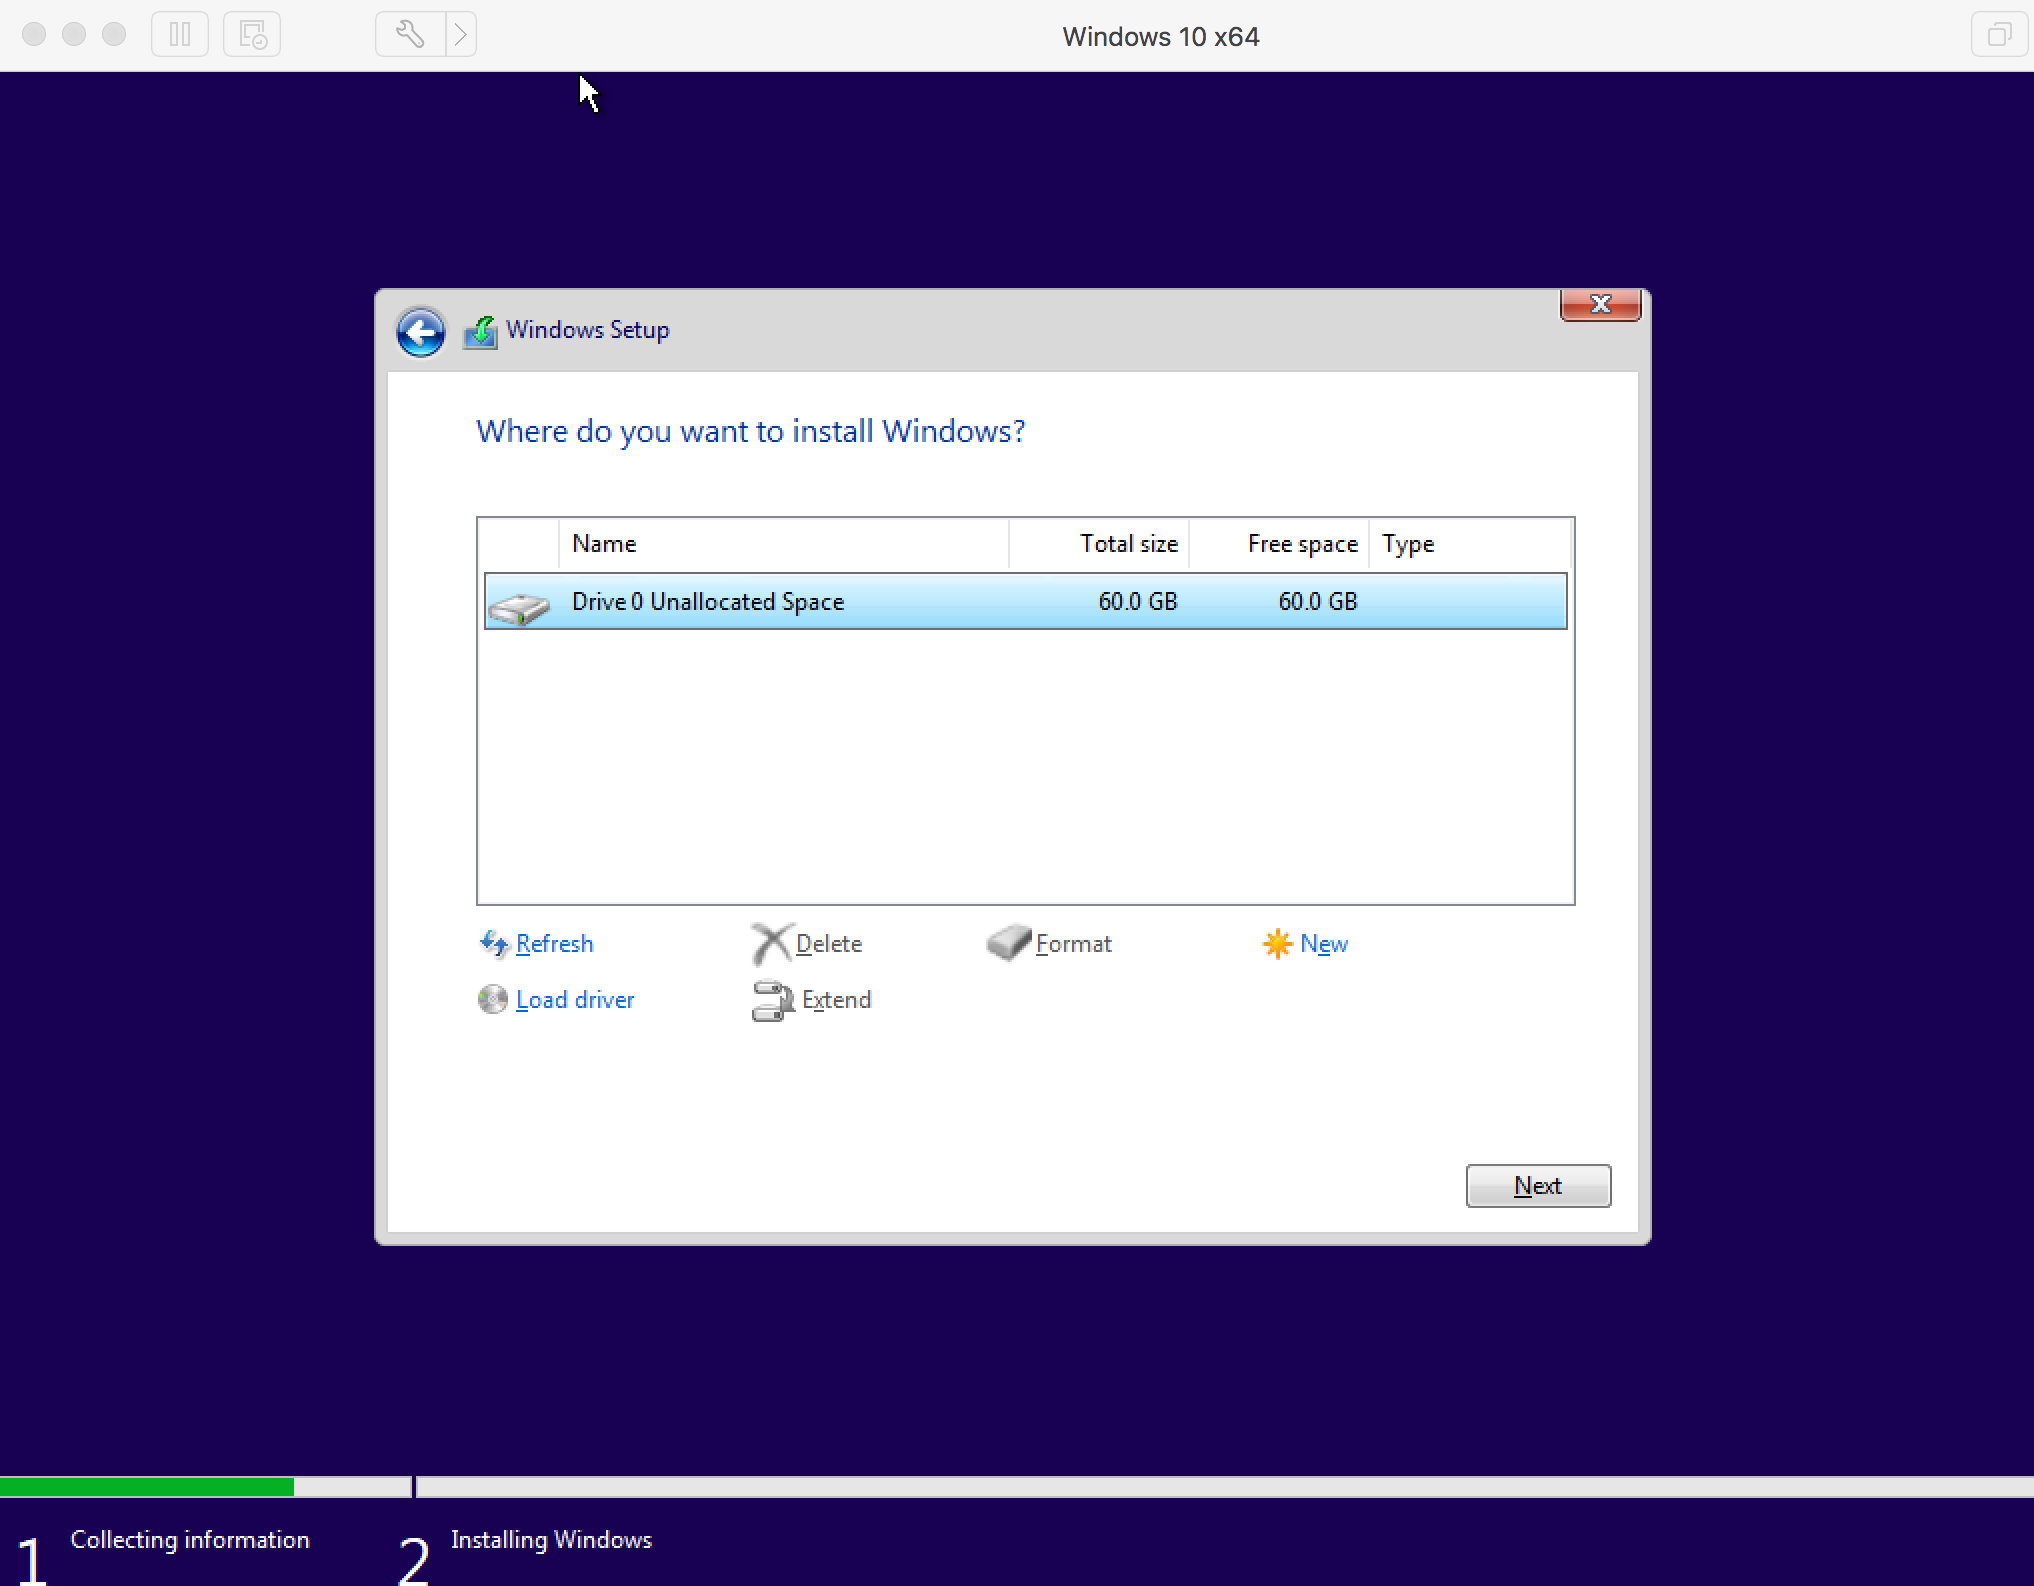Click the Type column header
Screen dimensions: 2034x1586
pyautogui.click(x=1469, y=544)
